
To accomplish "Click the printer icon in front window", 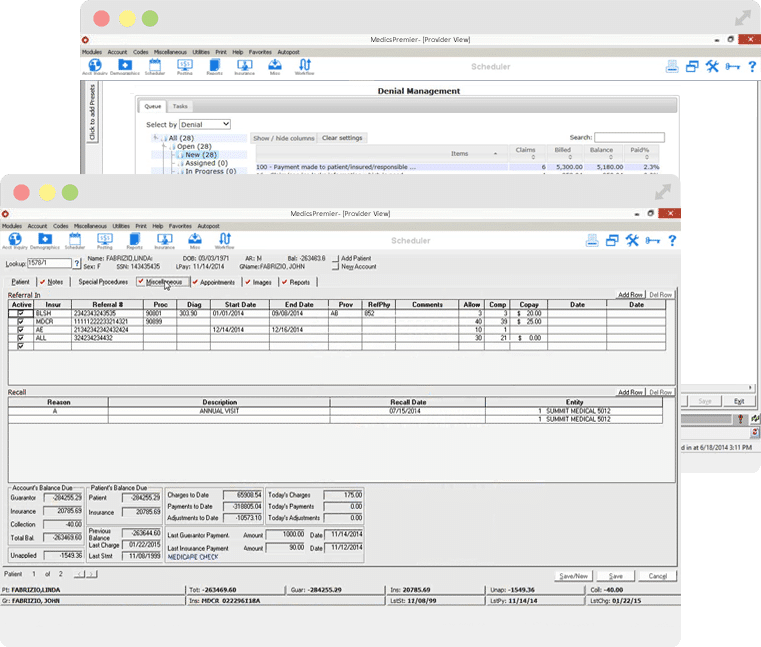I will coord(591,240).
